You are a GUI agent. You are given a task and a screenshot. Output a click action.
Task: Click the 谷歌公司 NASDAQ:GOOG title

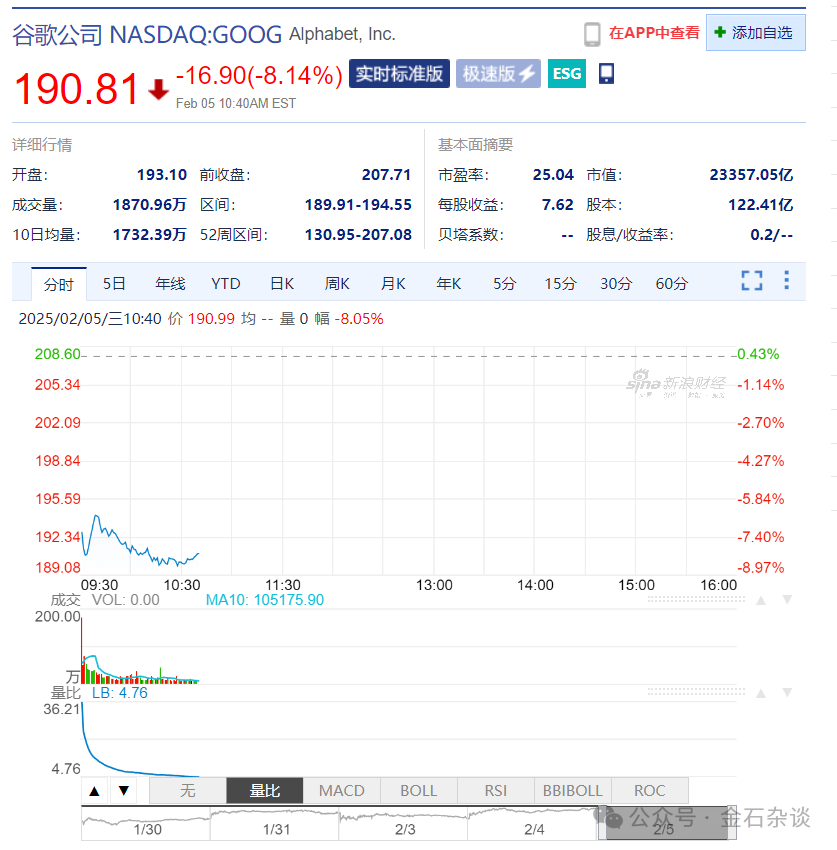pyautogui.click(x=147, y=35)
